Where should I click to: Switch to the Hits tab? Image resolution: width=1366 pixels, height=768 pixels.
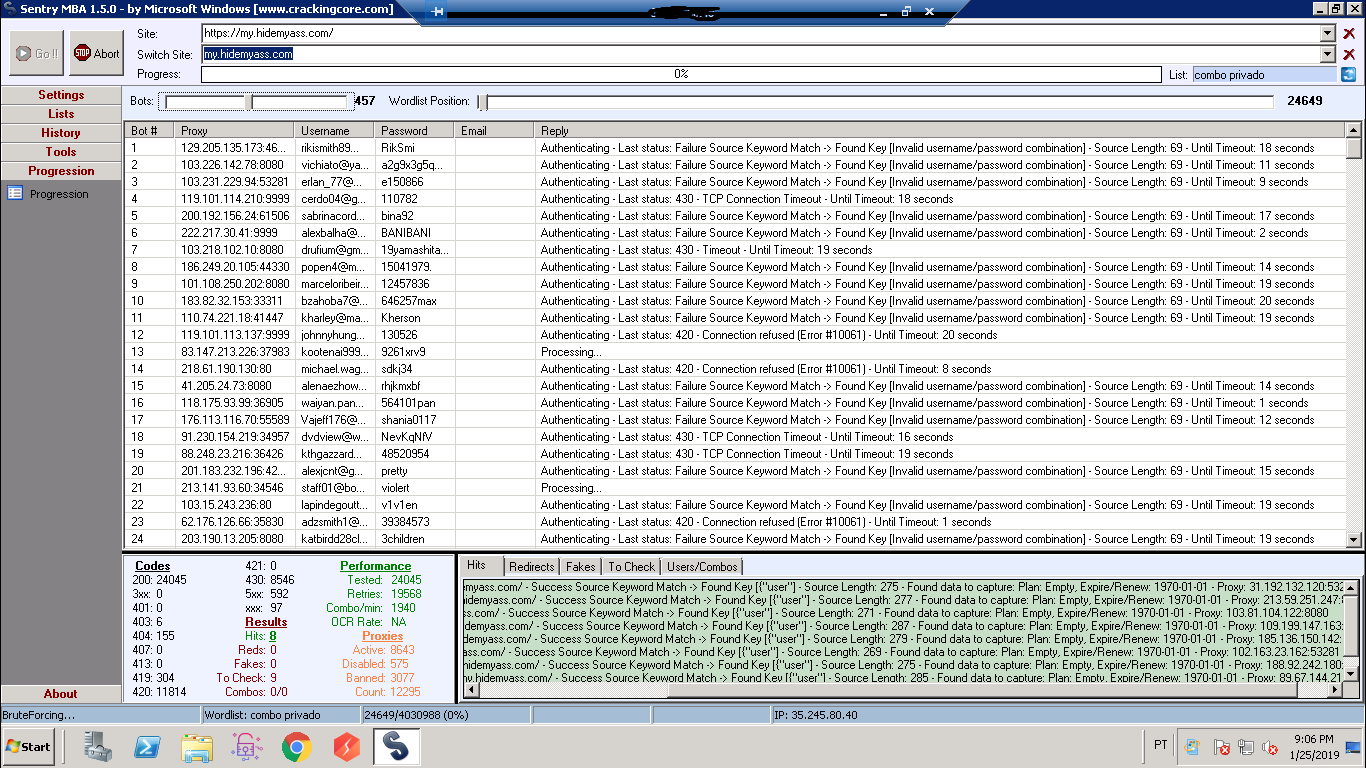click(x=477, y=566)
